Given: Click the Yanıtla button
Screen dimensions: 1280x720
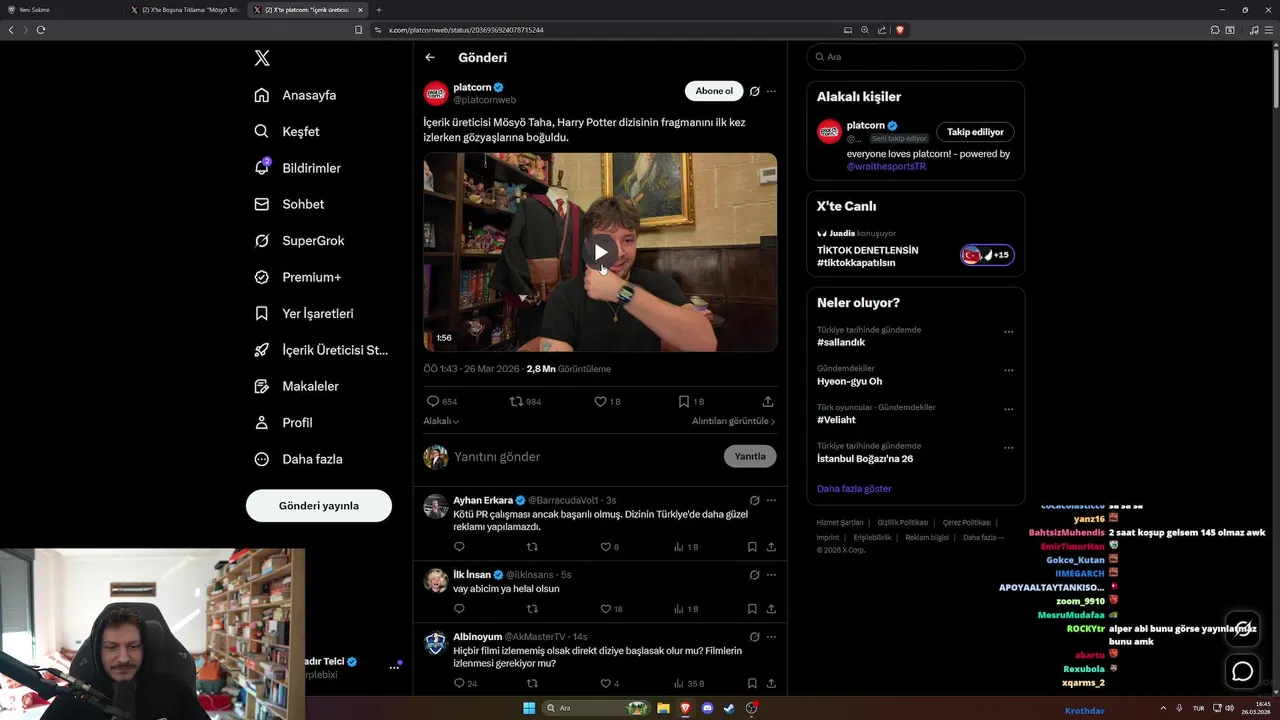Looking at the screenshot, I should (750, 456).
